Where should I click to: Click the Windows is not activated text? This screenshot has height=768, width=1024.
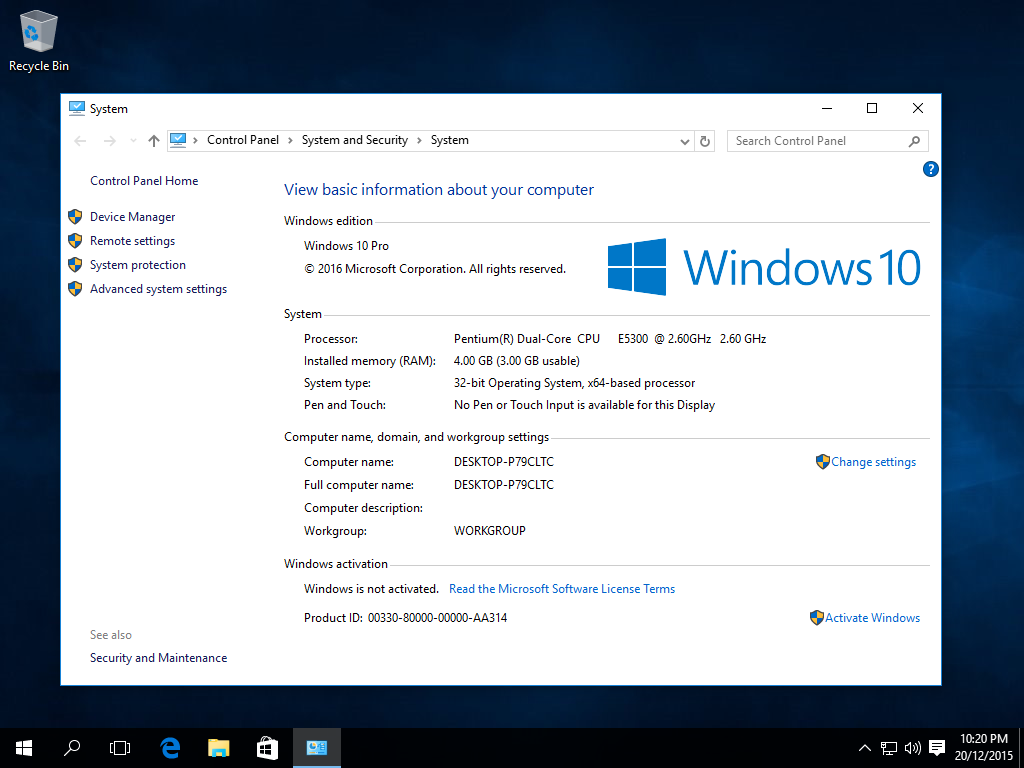click(x=371, y=589)
